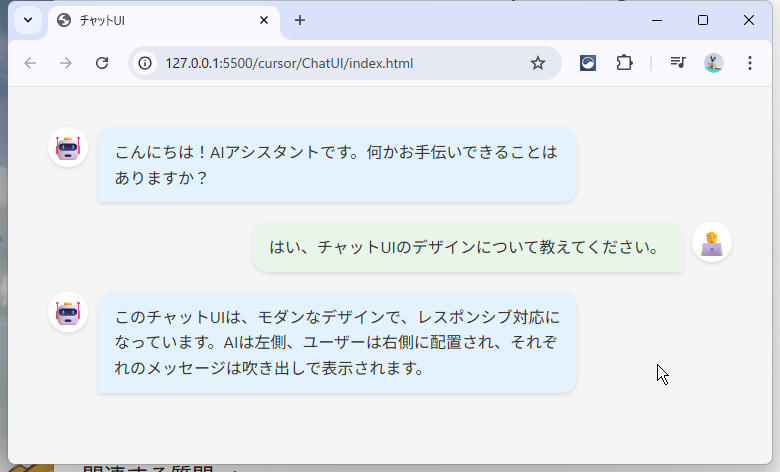This screenshot has height=472, width=780.
Task: Click the robot avatar beside the greeting message
Action: [x=68, y=148]
